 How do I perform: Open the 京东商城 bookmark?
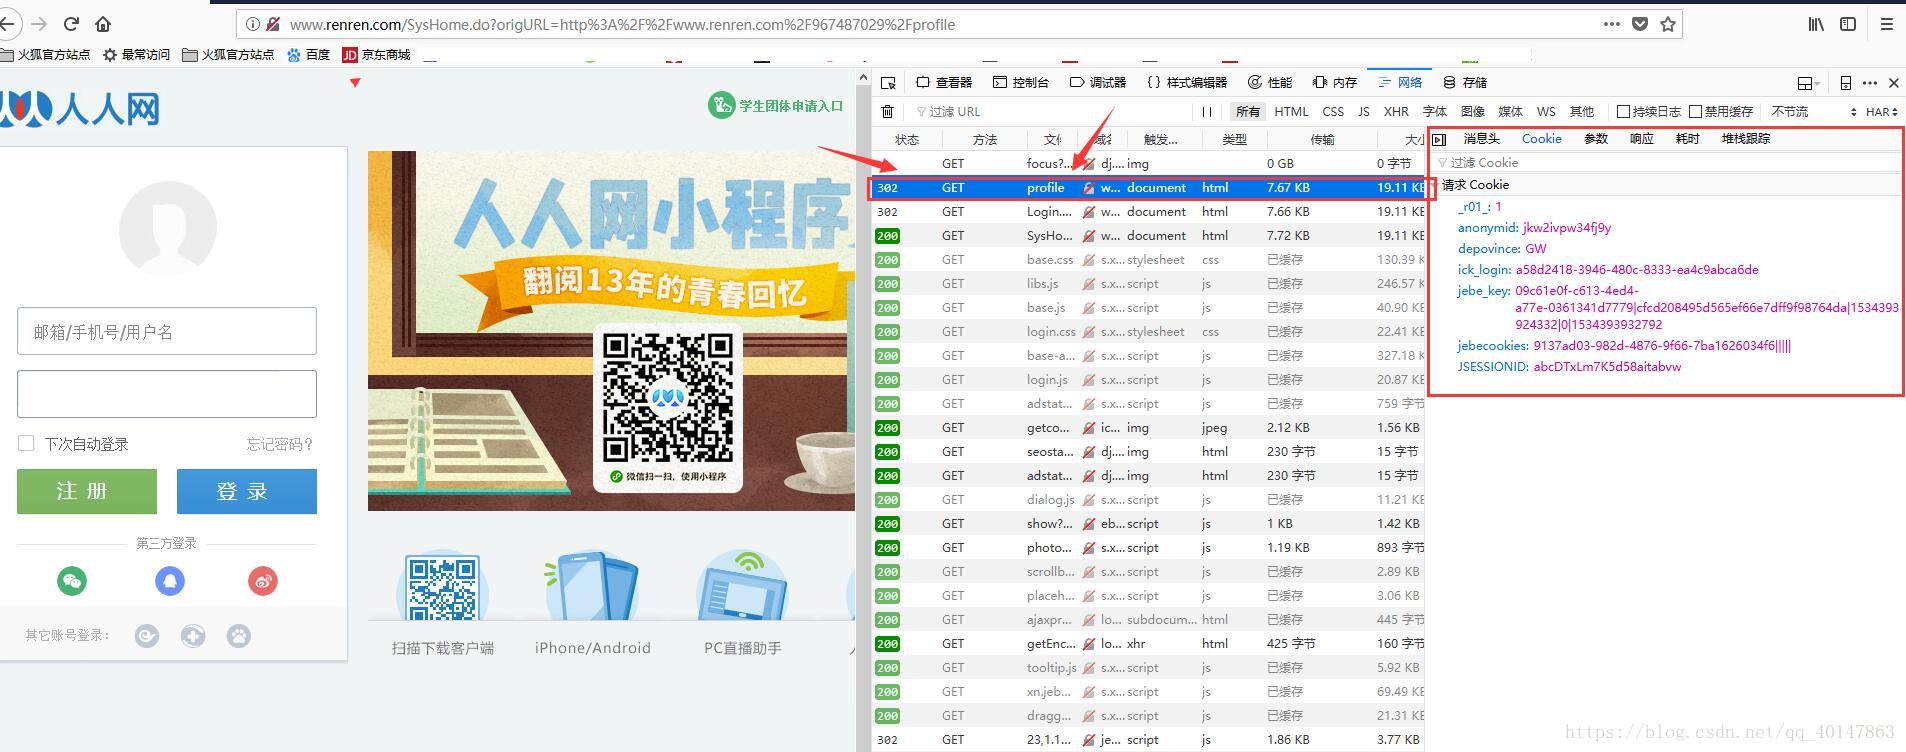377,55
